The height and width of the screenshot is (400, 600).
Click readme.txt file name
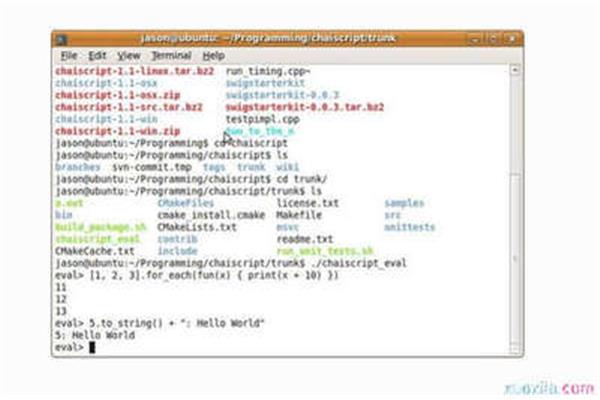pos(305,239)
